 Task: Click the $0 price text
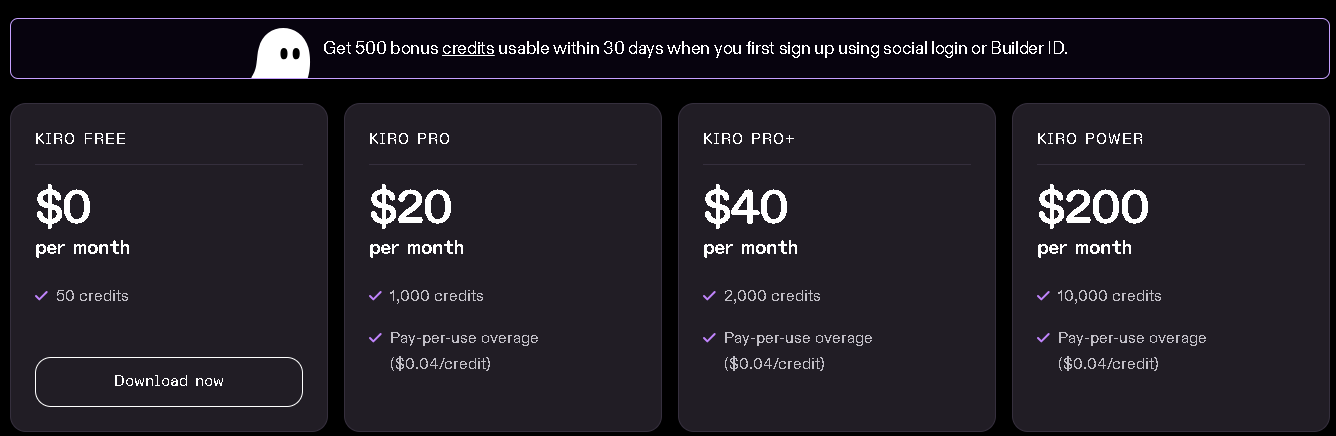[x=63, y=207]
